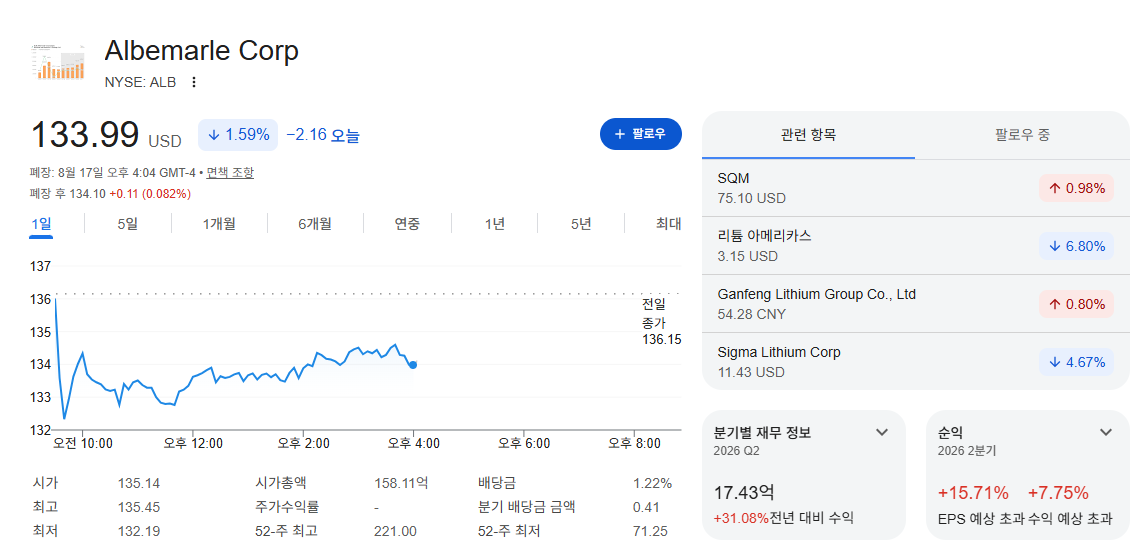Expand the 분기별 재무 정보 card chevron
1148x557 pixels.
(x=882, y=432)
